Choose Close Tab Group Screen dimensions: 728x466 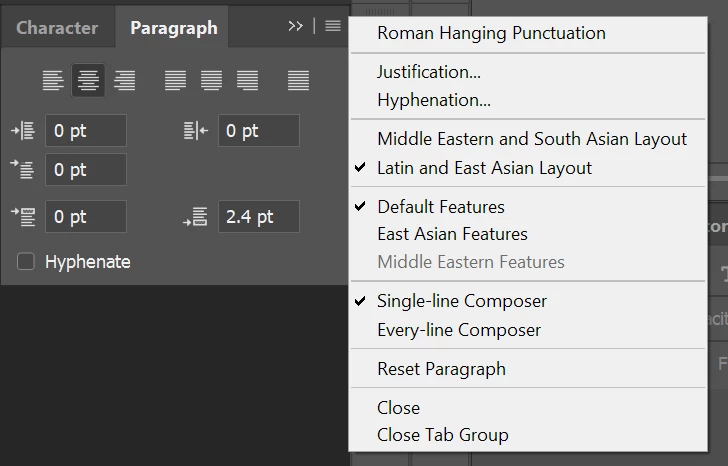point(442,435)
